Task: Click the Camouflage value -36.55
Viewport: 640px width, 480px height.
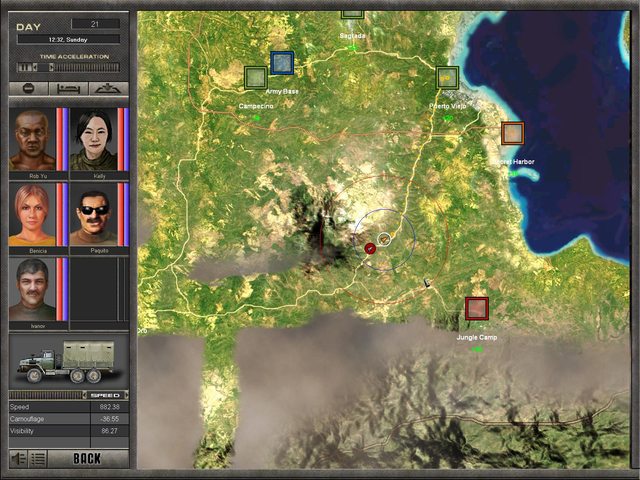Action: 109,419
